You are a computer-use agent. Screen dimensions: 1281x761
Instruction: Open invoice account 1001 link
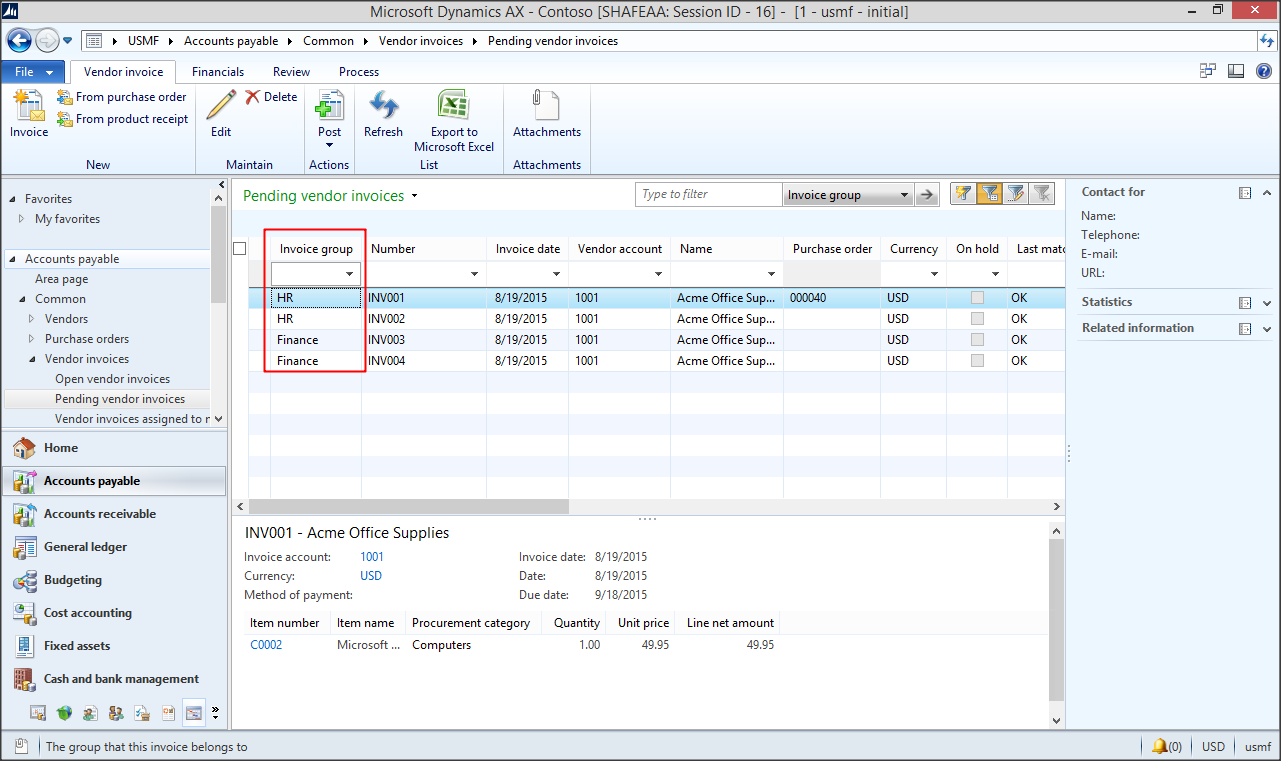point(372,557)
